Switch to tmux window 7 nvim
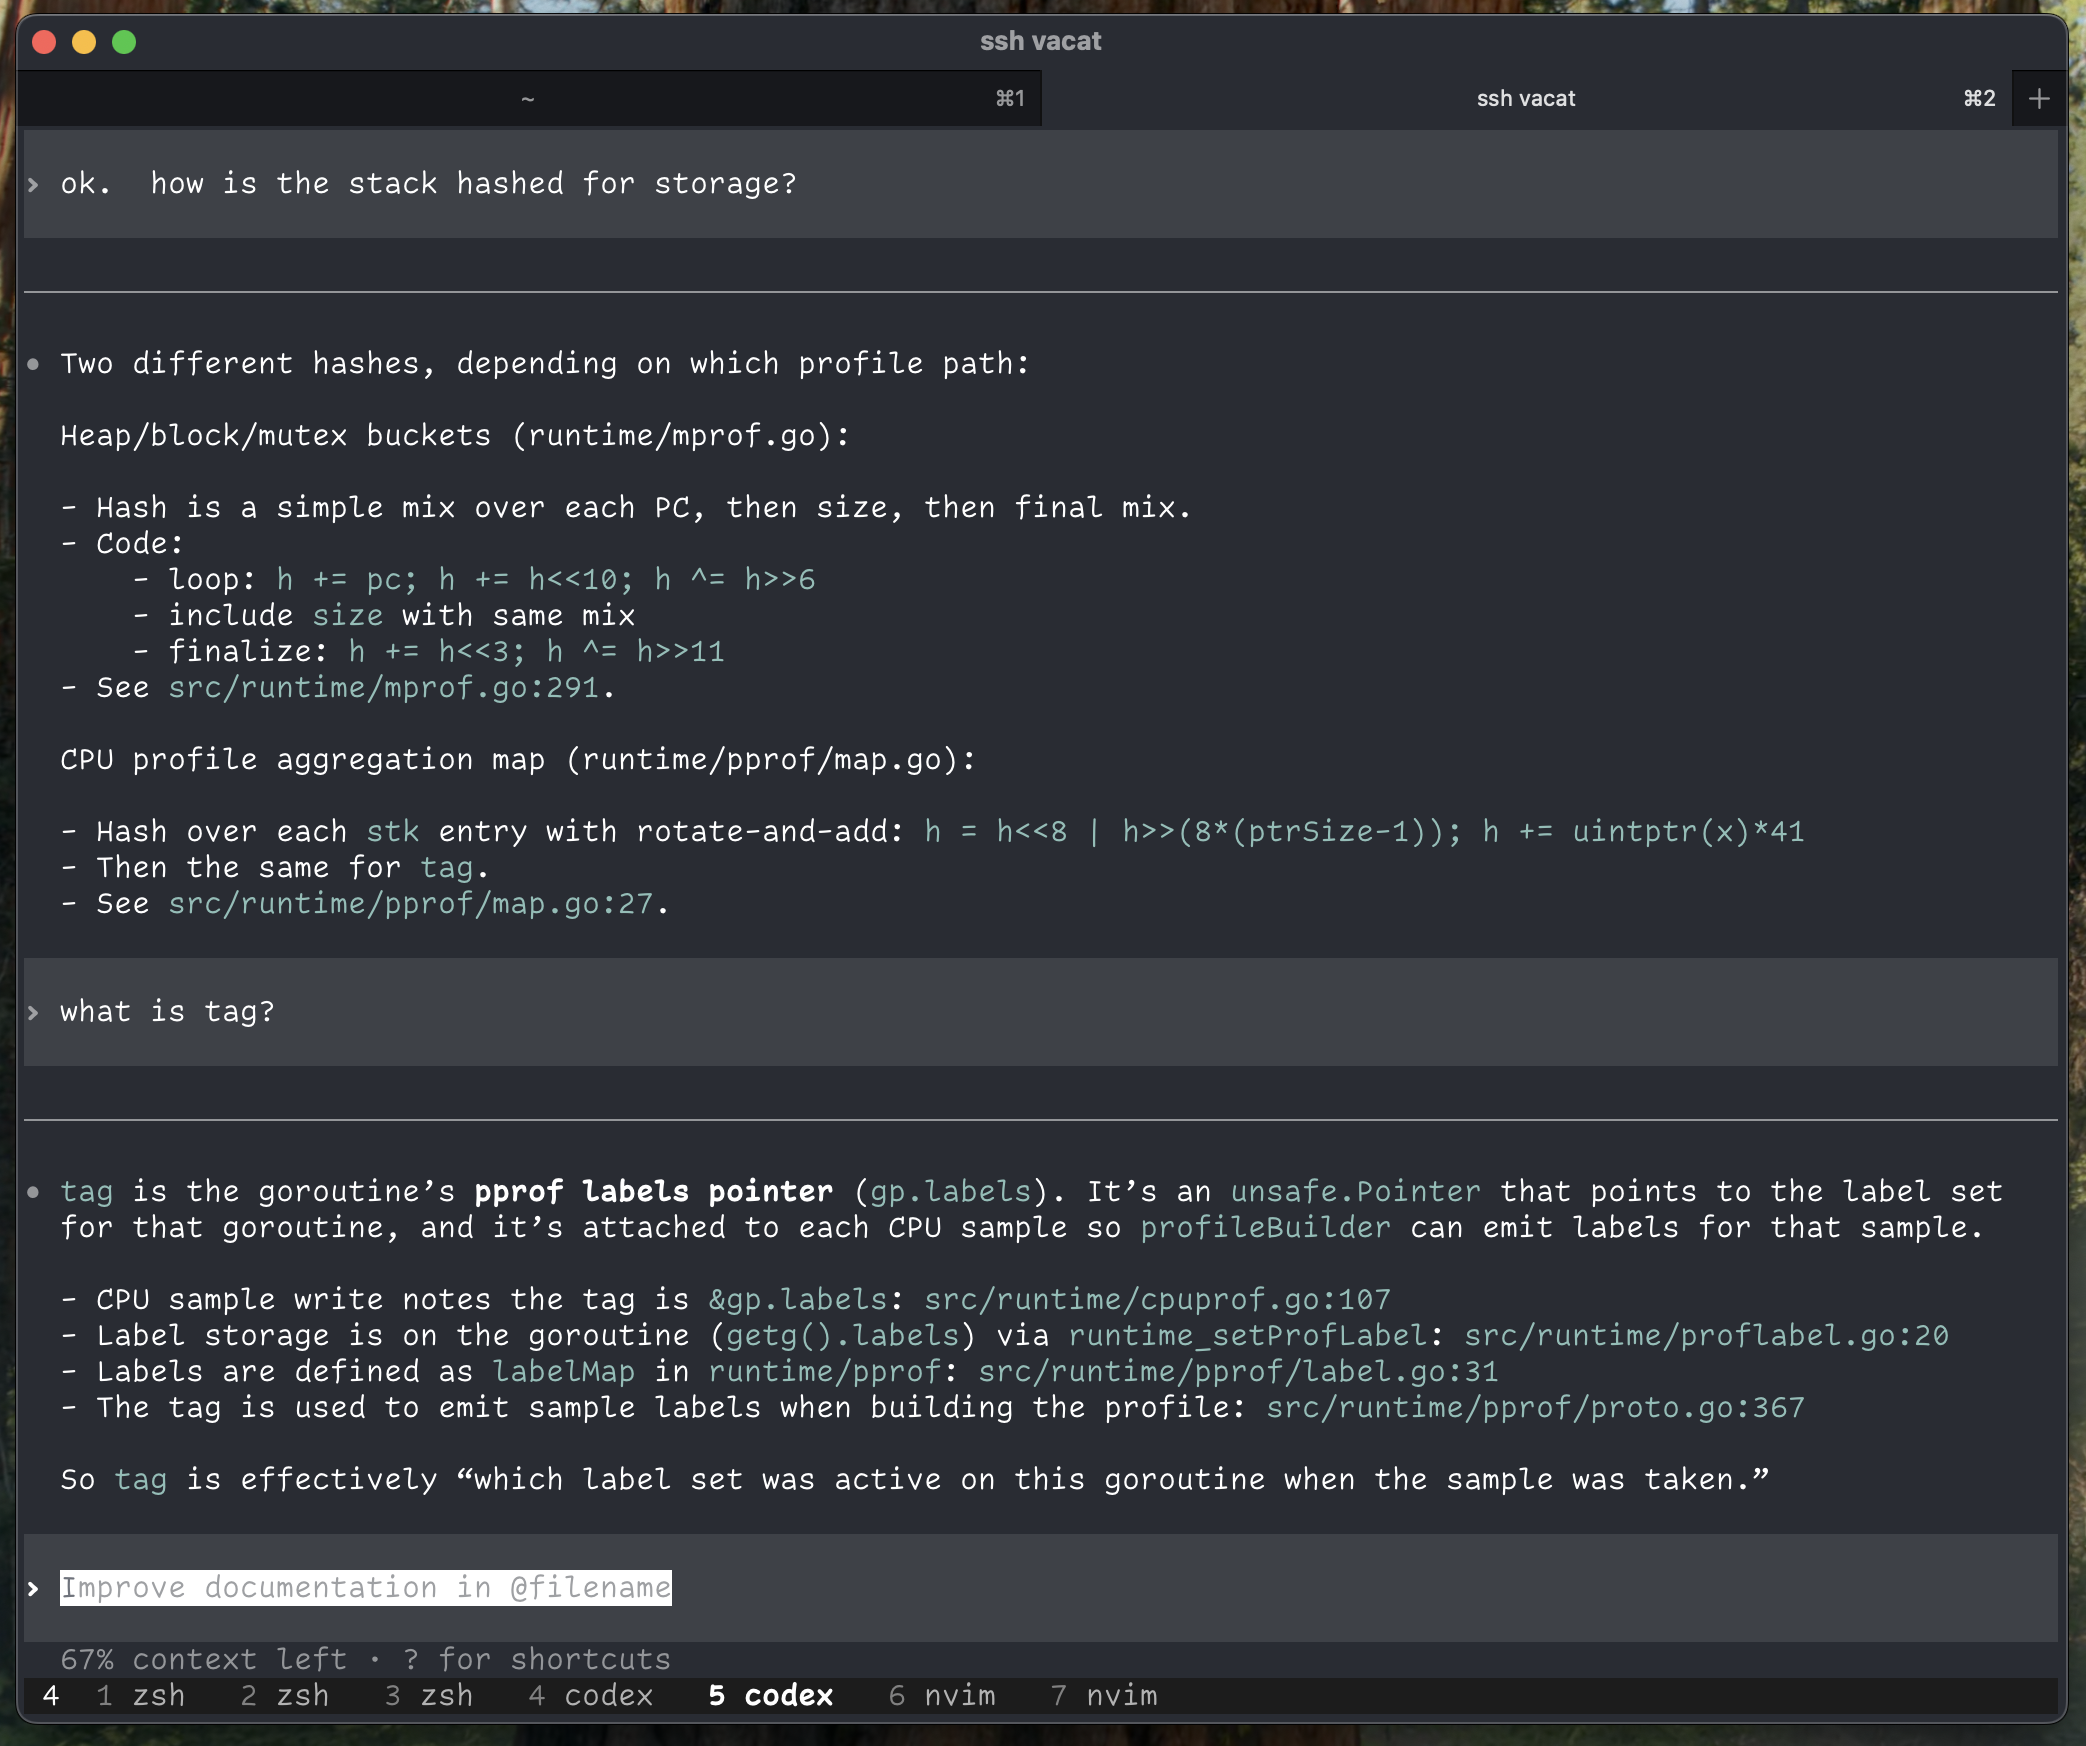 [x=1104, y=1695]
